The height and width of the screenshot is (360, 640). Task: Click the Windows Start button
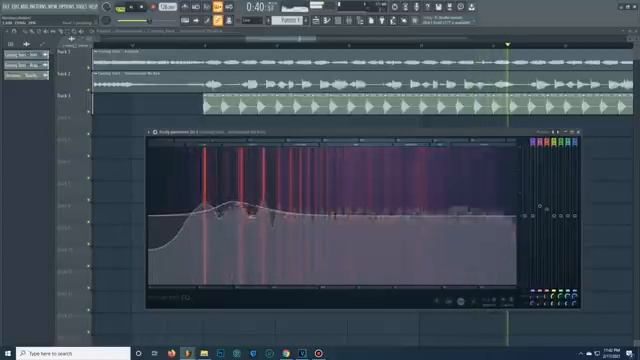[x=8, y=353]
